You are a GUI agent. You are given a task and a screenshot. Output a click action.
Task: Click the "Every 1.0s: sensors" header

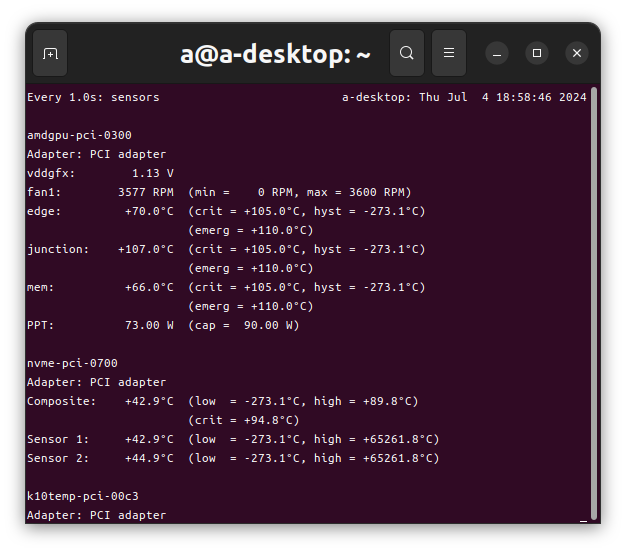[x=93, y=97]
